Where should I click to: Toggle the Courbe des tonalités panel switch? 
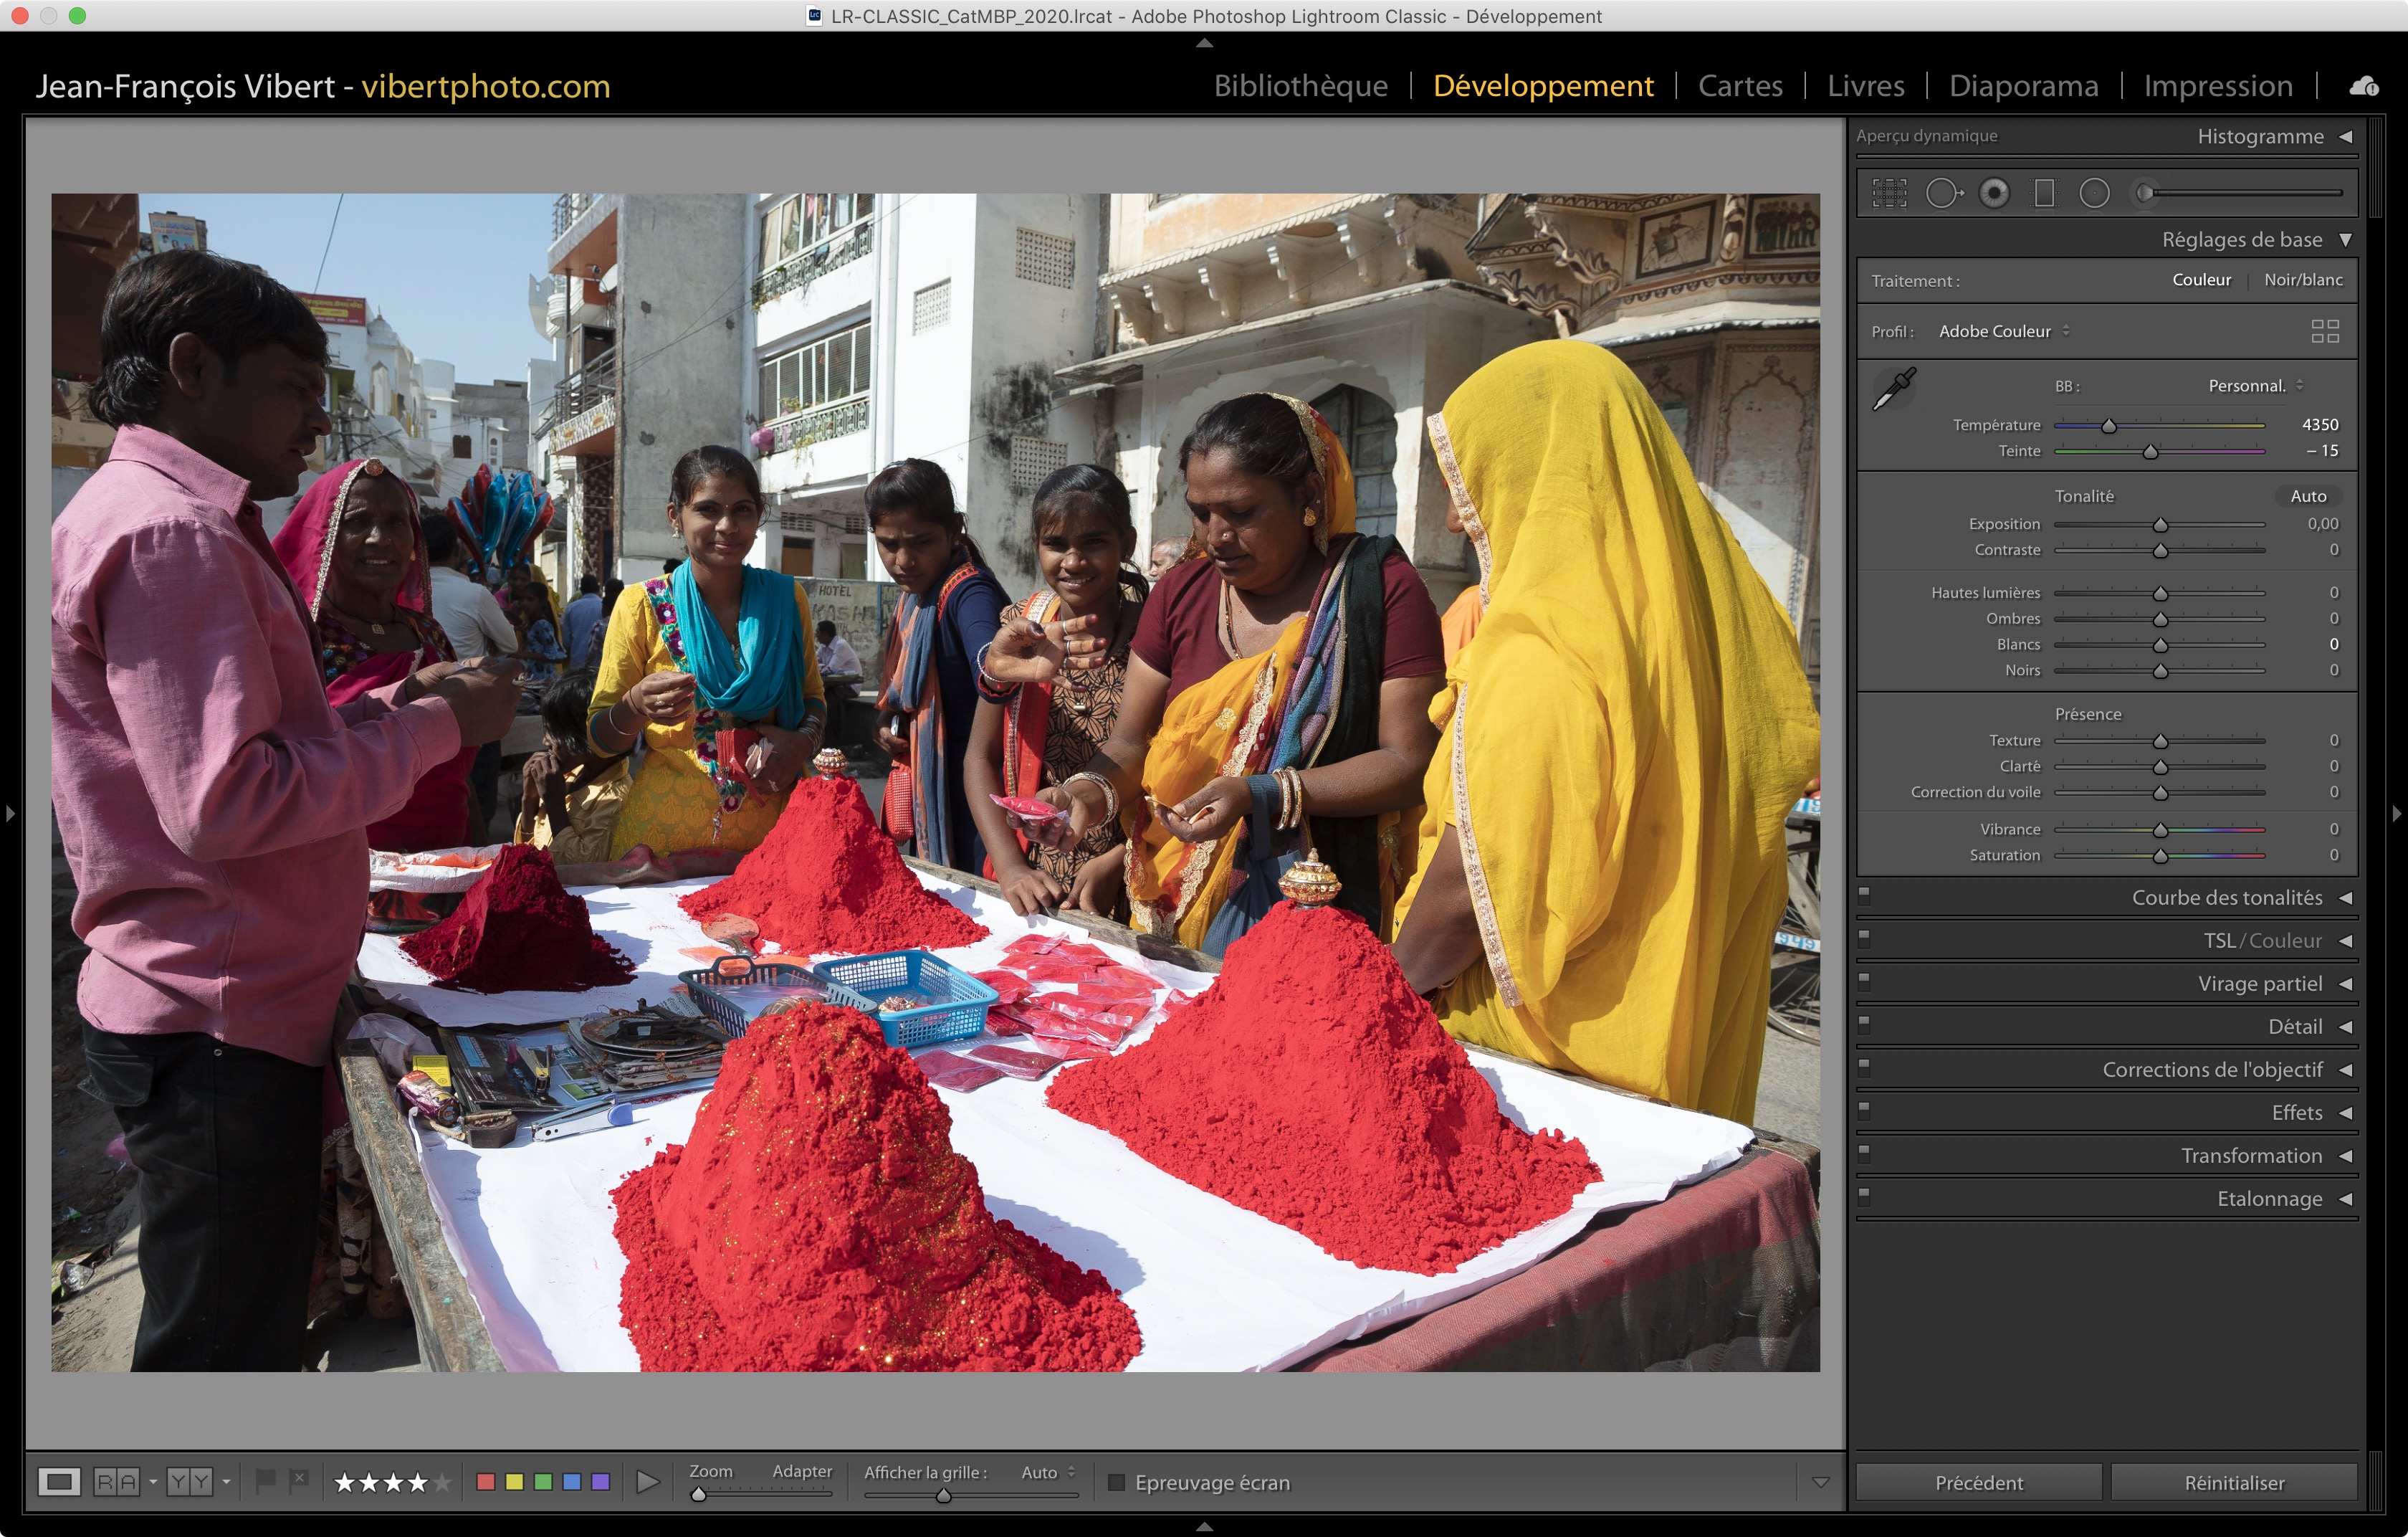1864,896
